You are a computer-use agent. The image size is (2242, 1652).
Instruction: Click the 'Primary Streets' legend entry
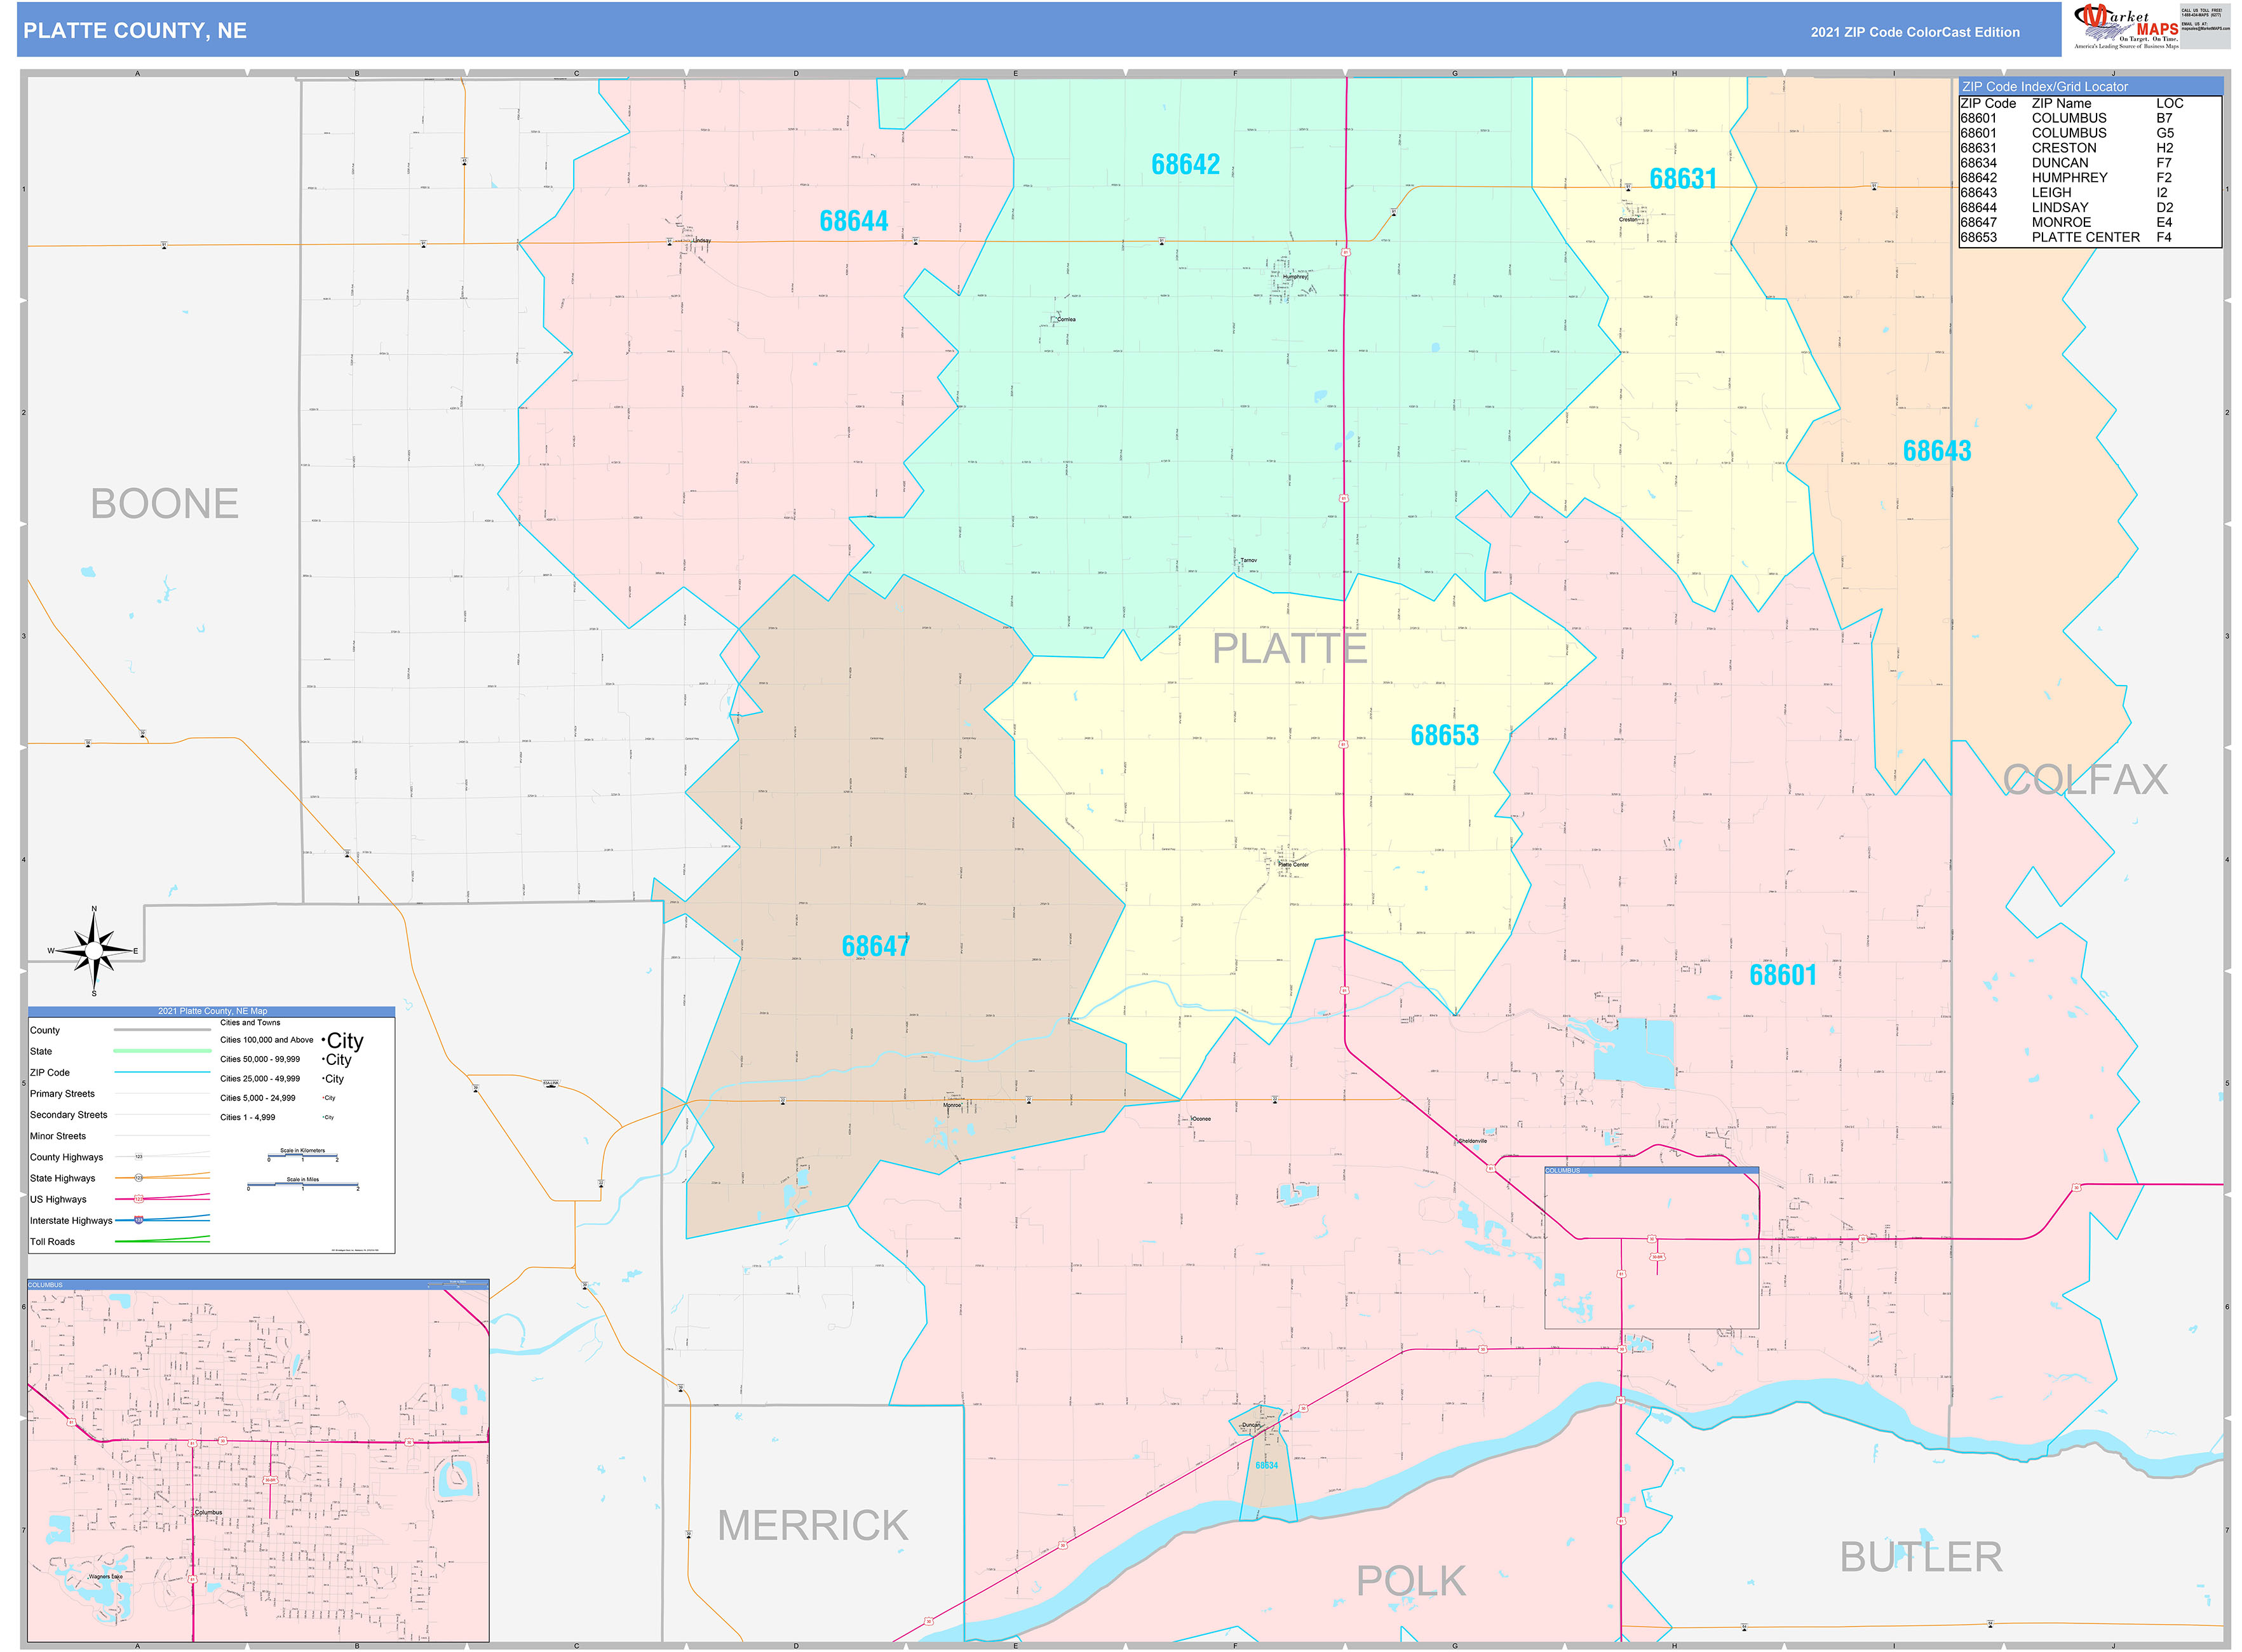click(x=62, y=1094)
